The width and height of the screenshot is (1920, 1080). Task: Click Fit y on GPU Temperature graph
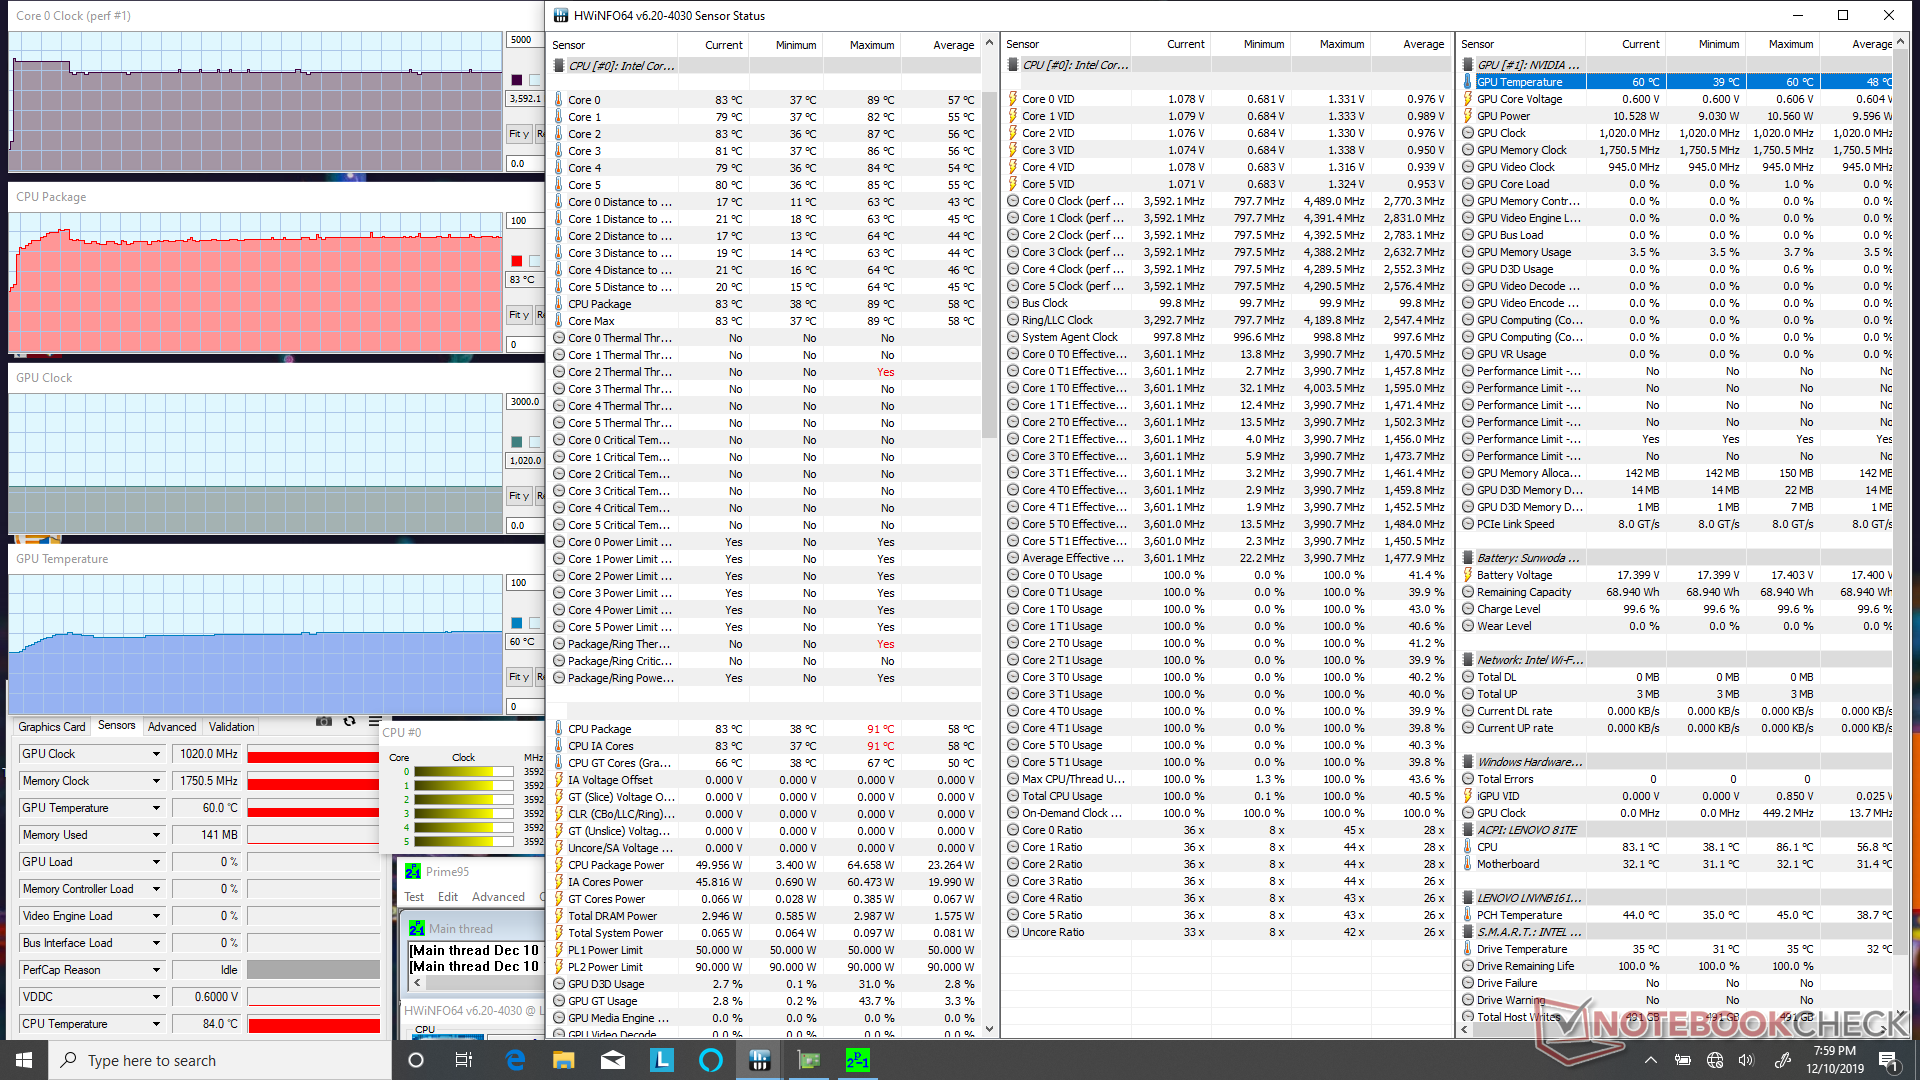(x=518, y=677)
